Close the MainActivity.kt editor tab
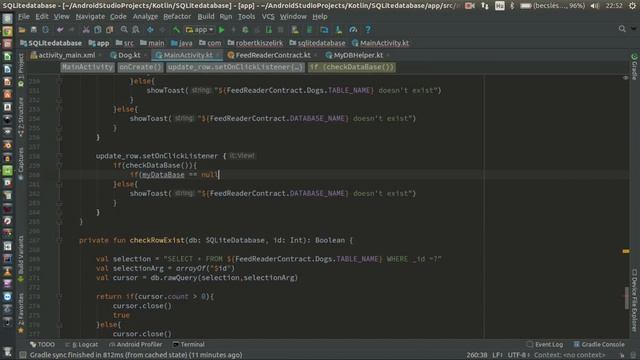This screenshot has width=640, height=360. [218, 55]
